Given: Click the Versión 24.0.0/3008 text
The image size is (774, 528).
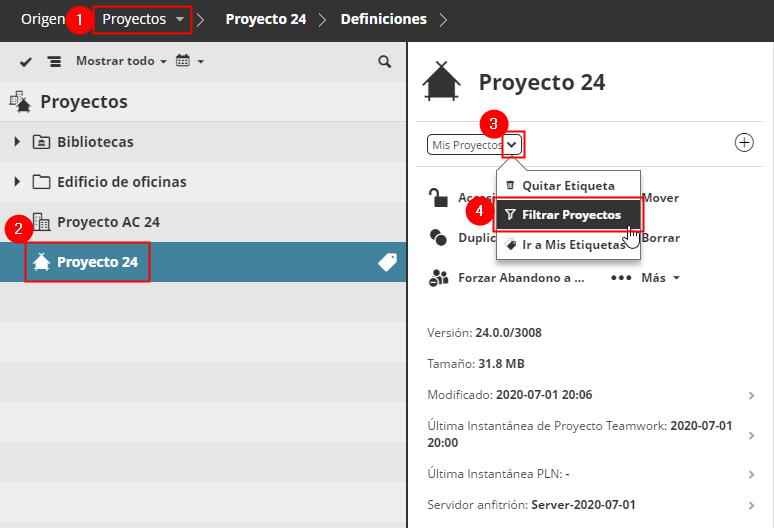Looking at the screenshot, I should point(484,333).
